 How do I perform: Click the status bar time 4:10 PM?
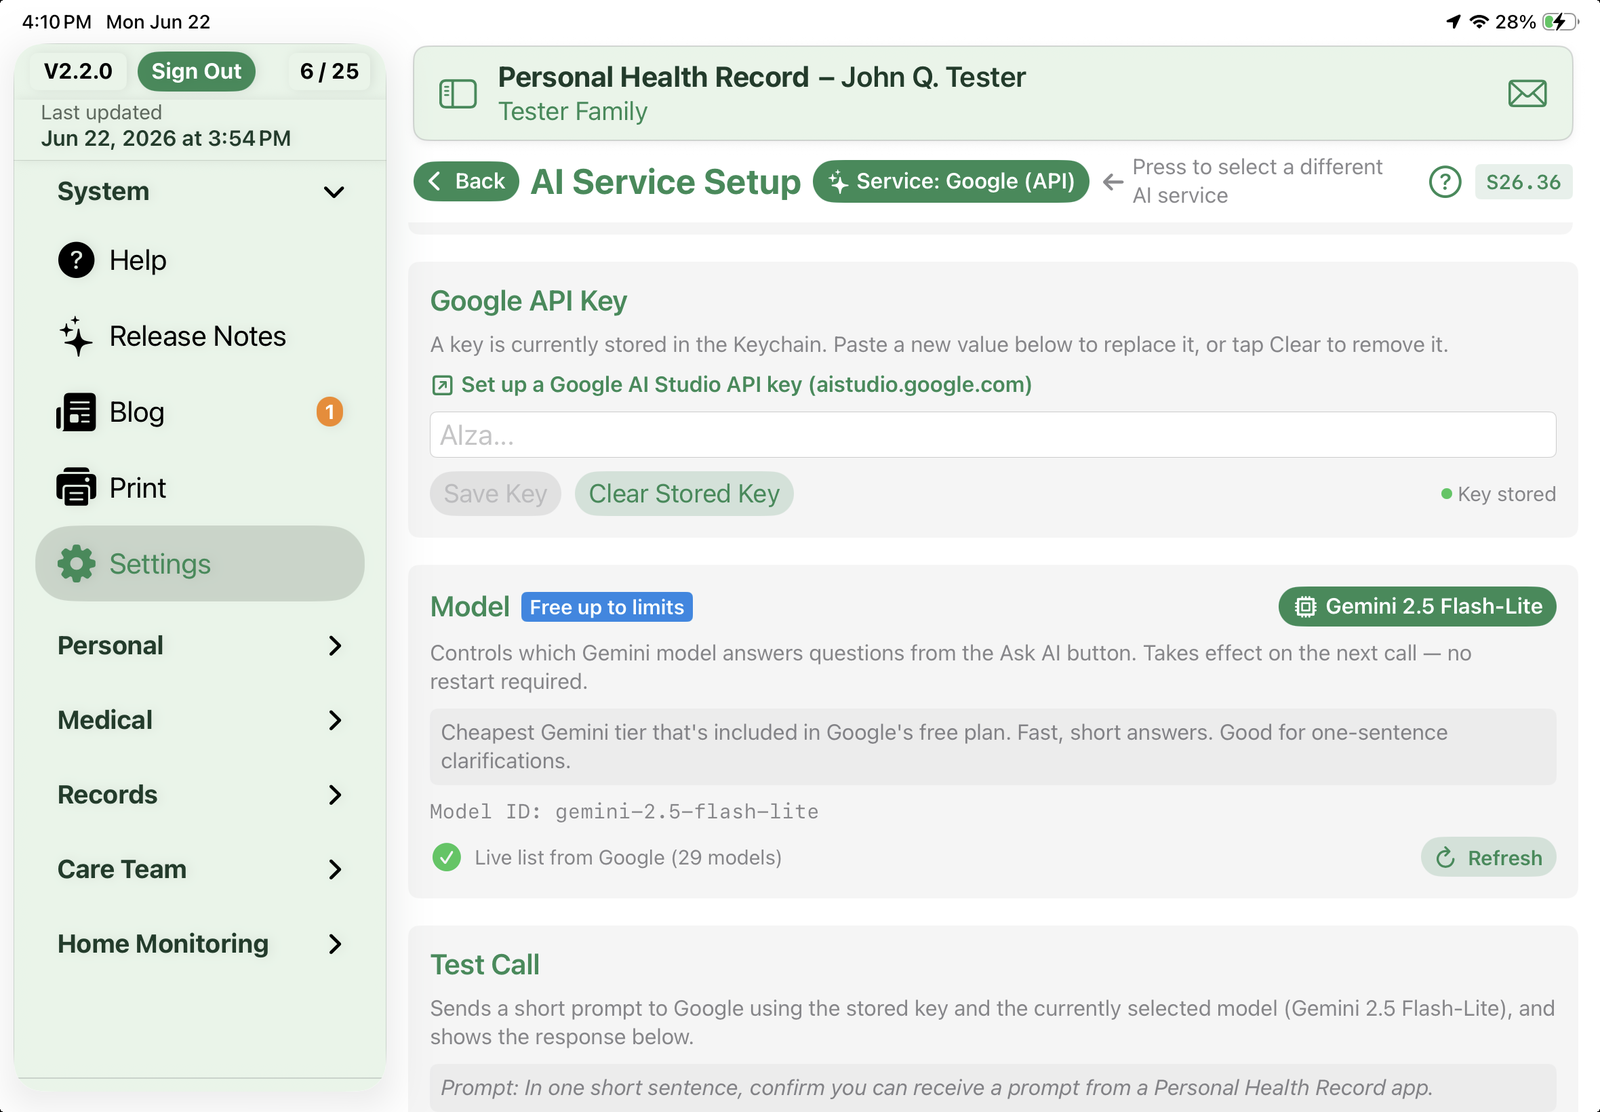point(57,22)
